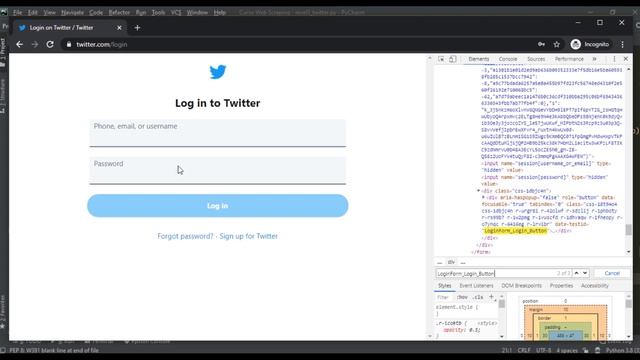The width and height of the screenshot is (640, 360).
Task: Close the DevTools panel
Action: pyautogui.click(x=626, y=59)
